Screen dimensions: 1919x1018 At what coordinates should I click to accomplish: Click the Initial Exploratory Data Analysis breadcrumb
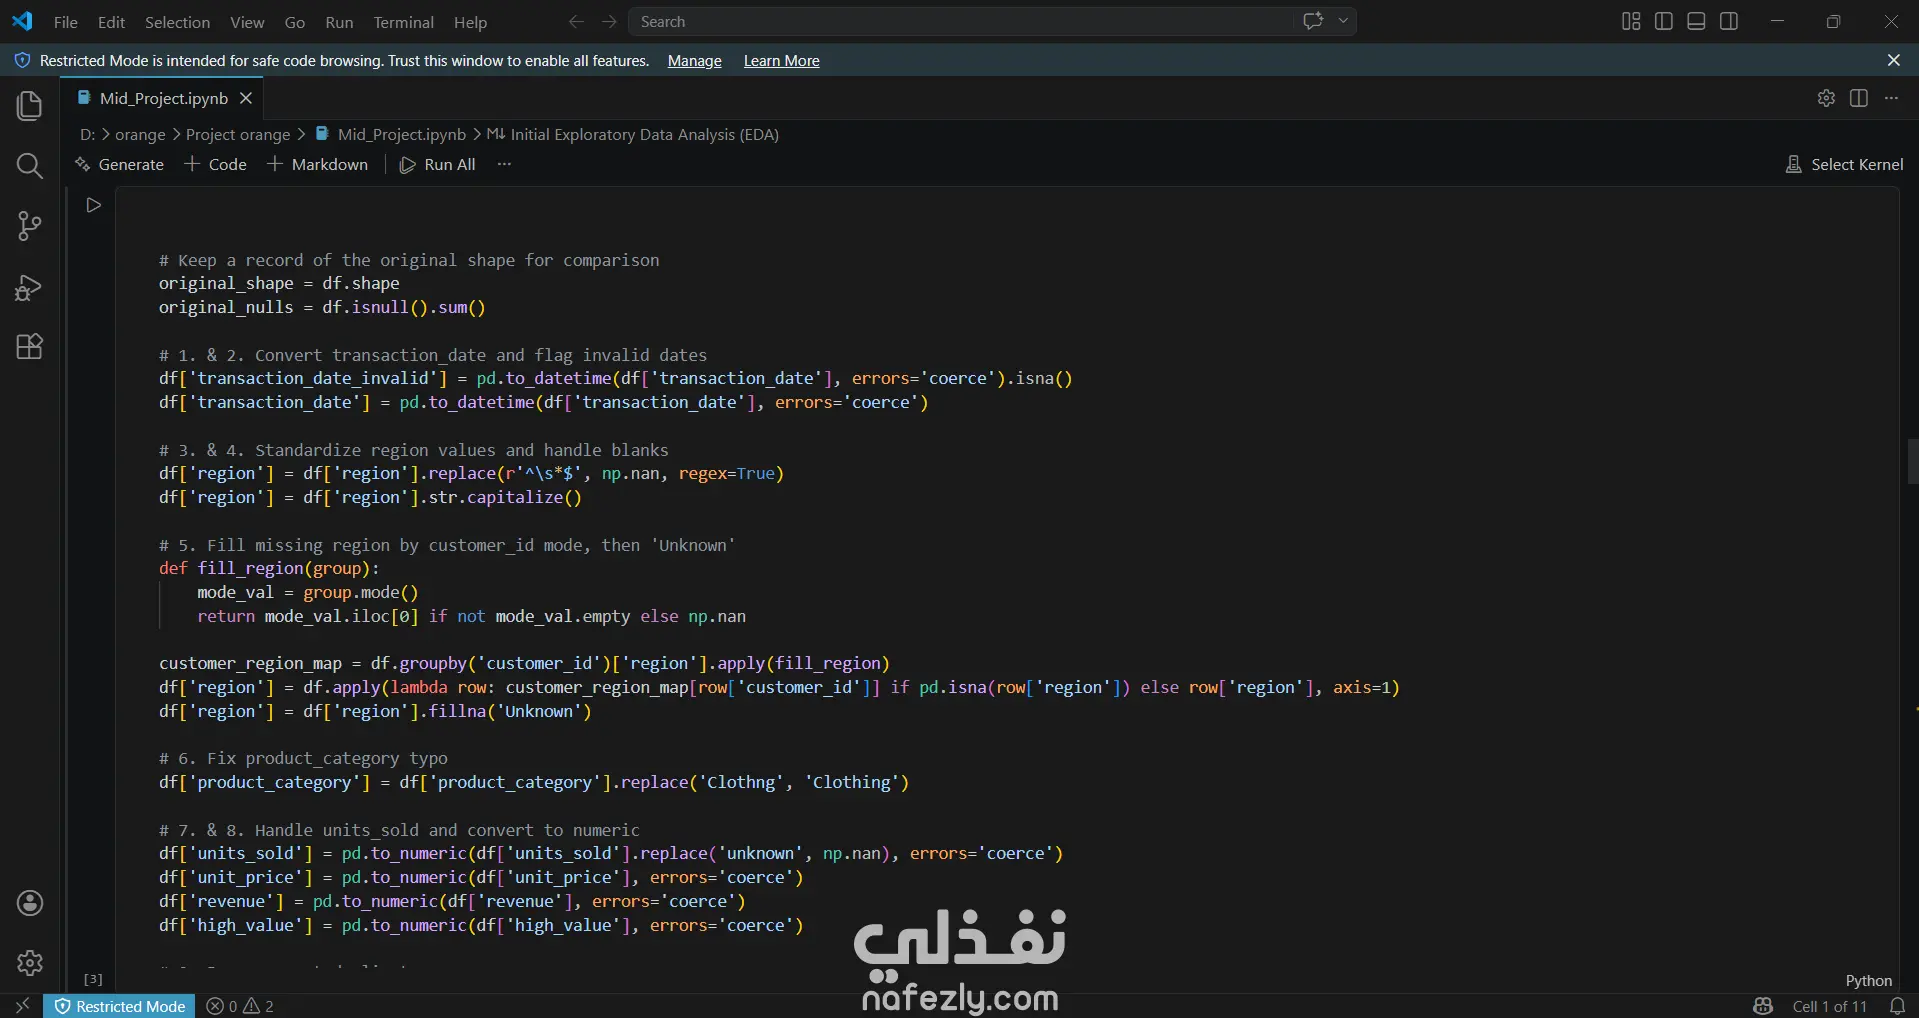(633, 134)
